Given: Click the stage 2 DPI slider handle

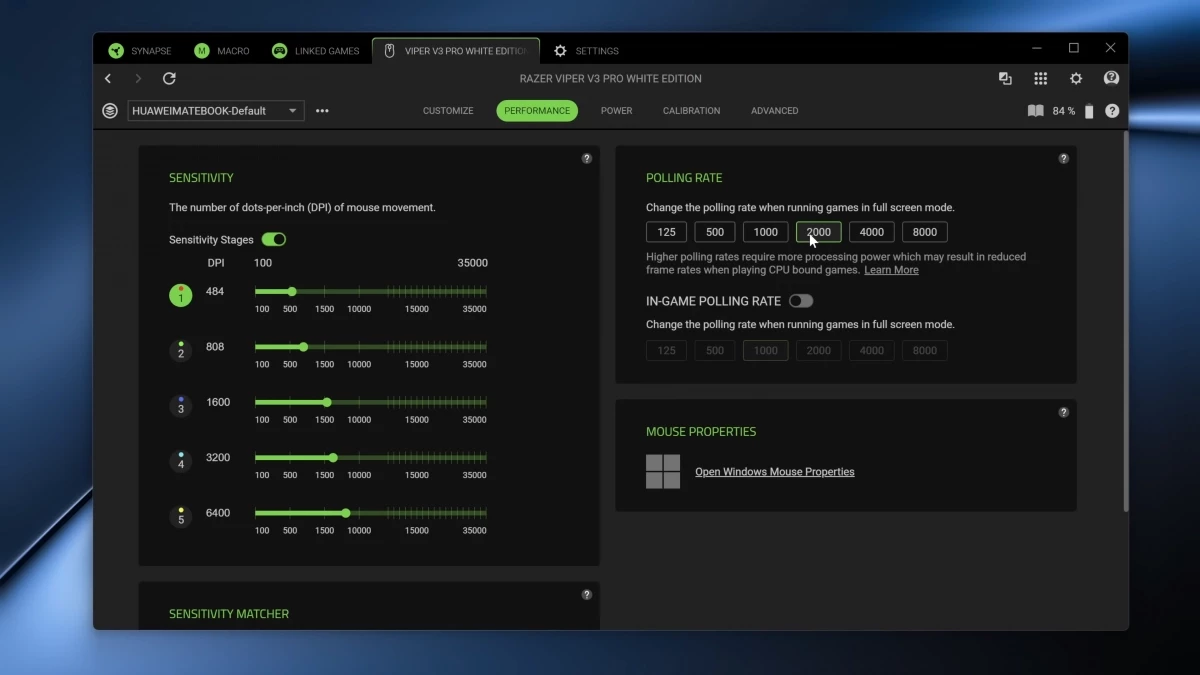Looking at the screenshot, I should point(303,347).
